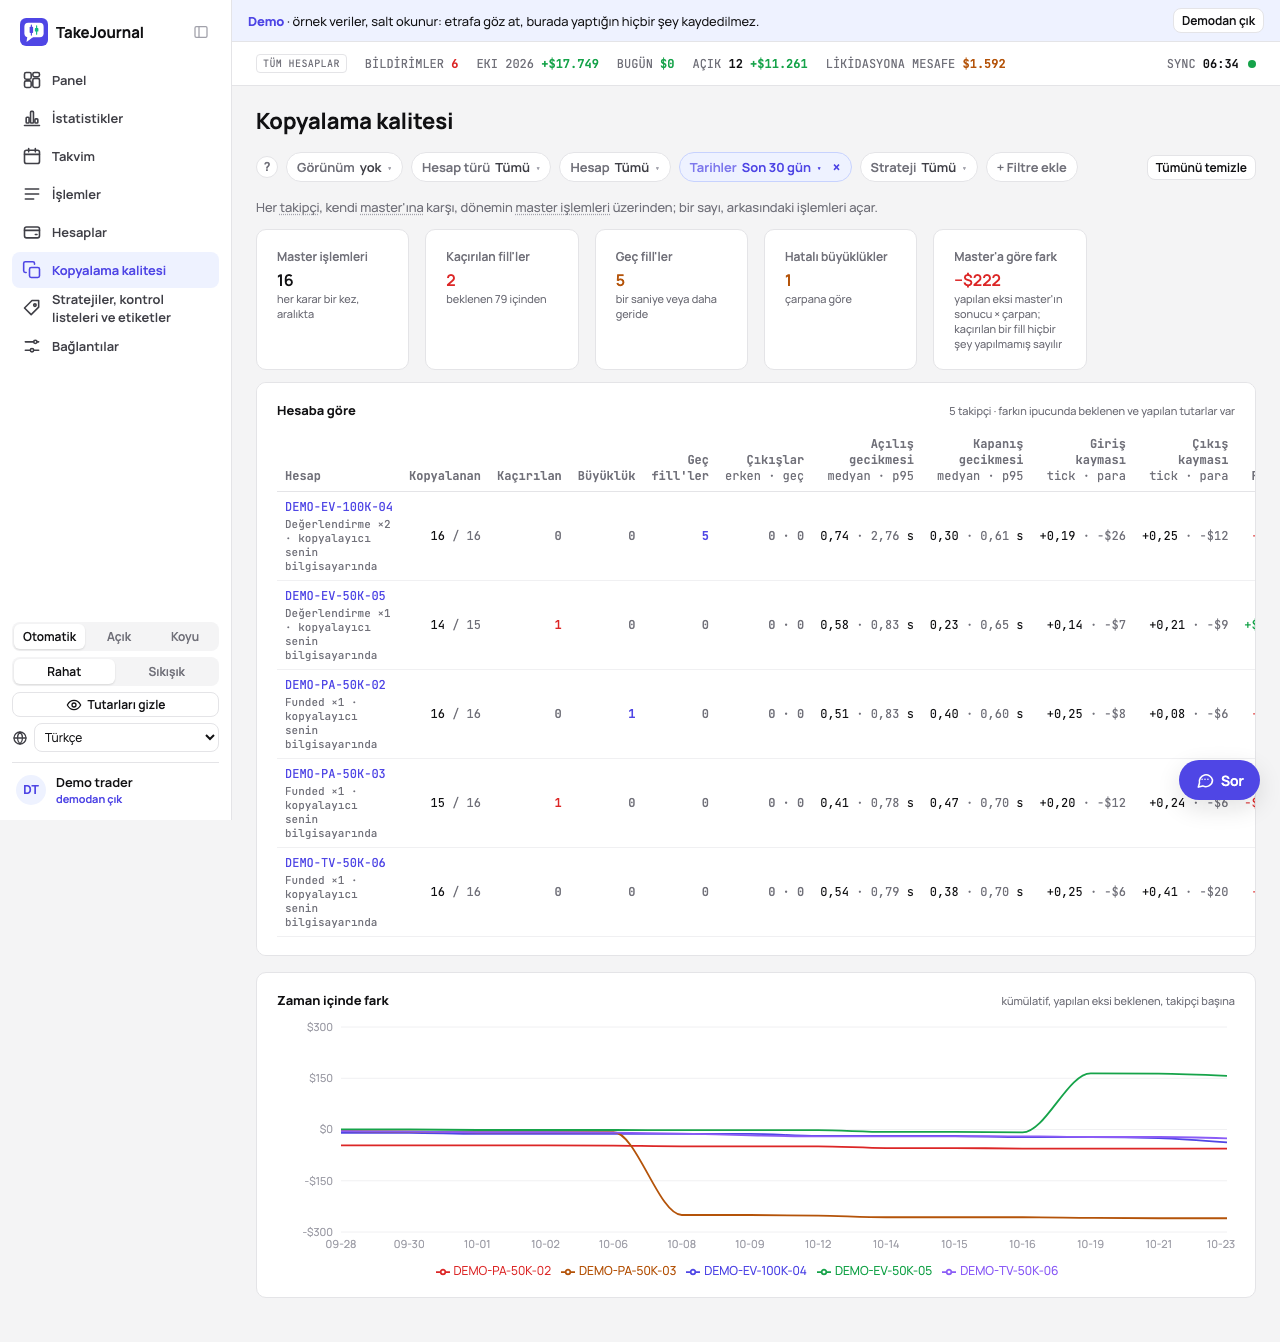Screen dimensions: 1280x1342
Task: Open the Panel dashboard icon
Action: pyautogui.click(x=32, y=80)
